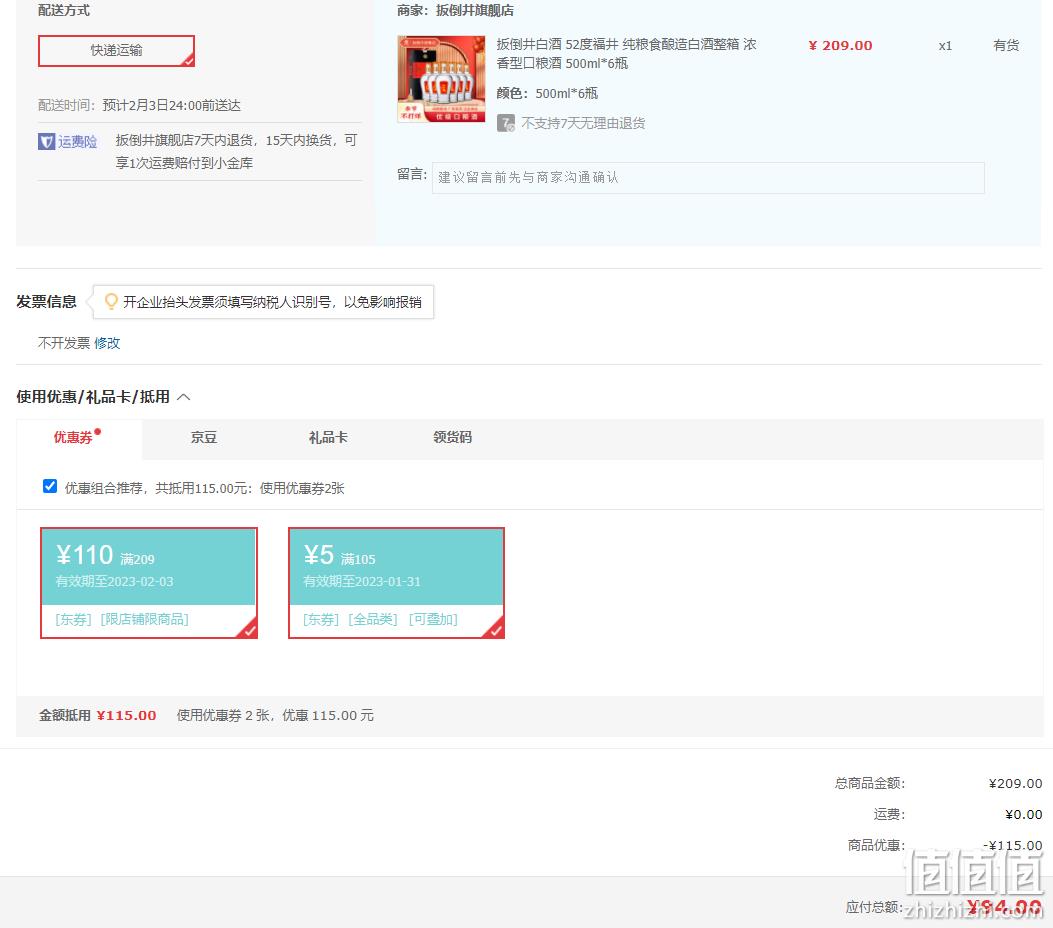Image resolution: width=1053 pixels, height=928 pixels.
Task: Click the 配送时间 预计2月3日24:00前送达 text
Action: click(139, 105)
